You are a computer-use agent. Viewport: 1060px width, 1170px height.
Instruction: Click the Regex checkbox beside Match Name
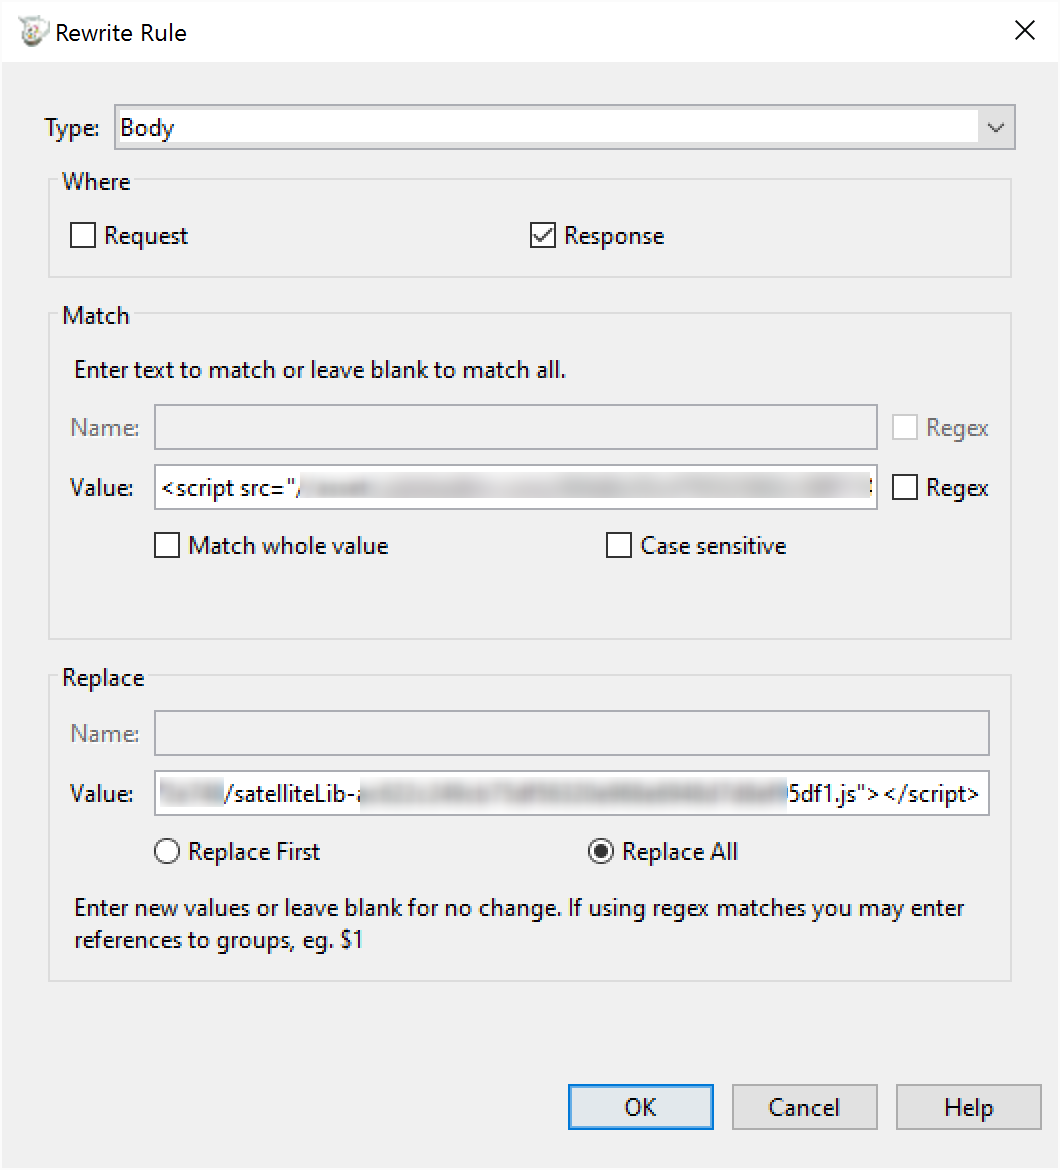[x=905, y=428]
